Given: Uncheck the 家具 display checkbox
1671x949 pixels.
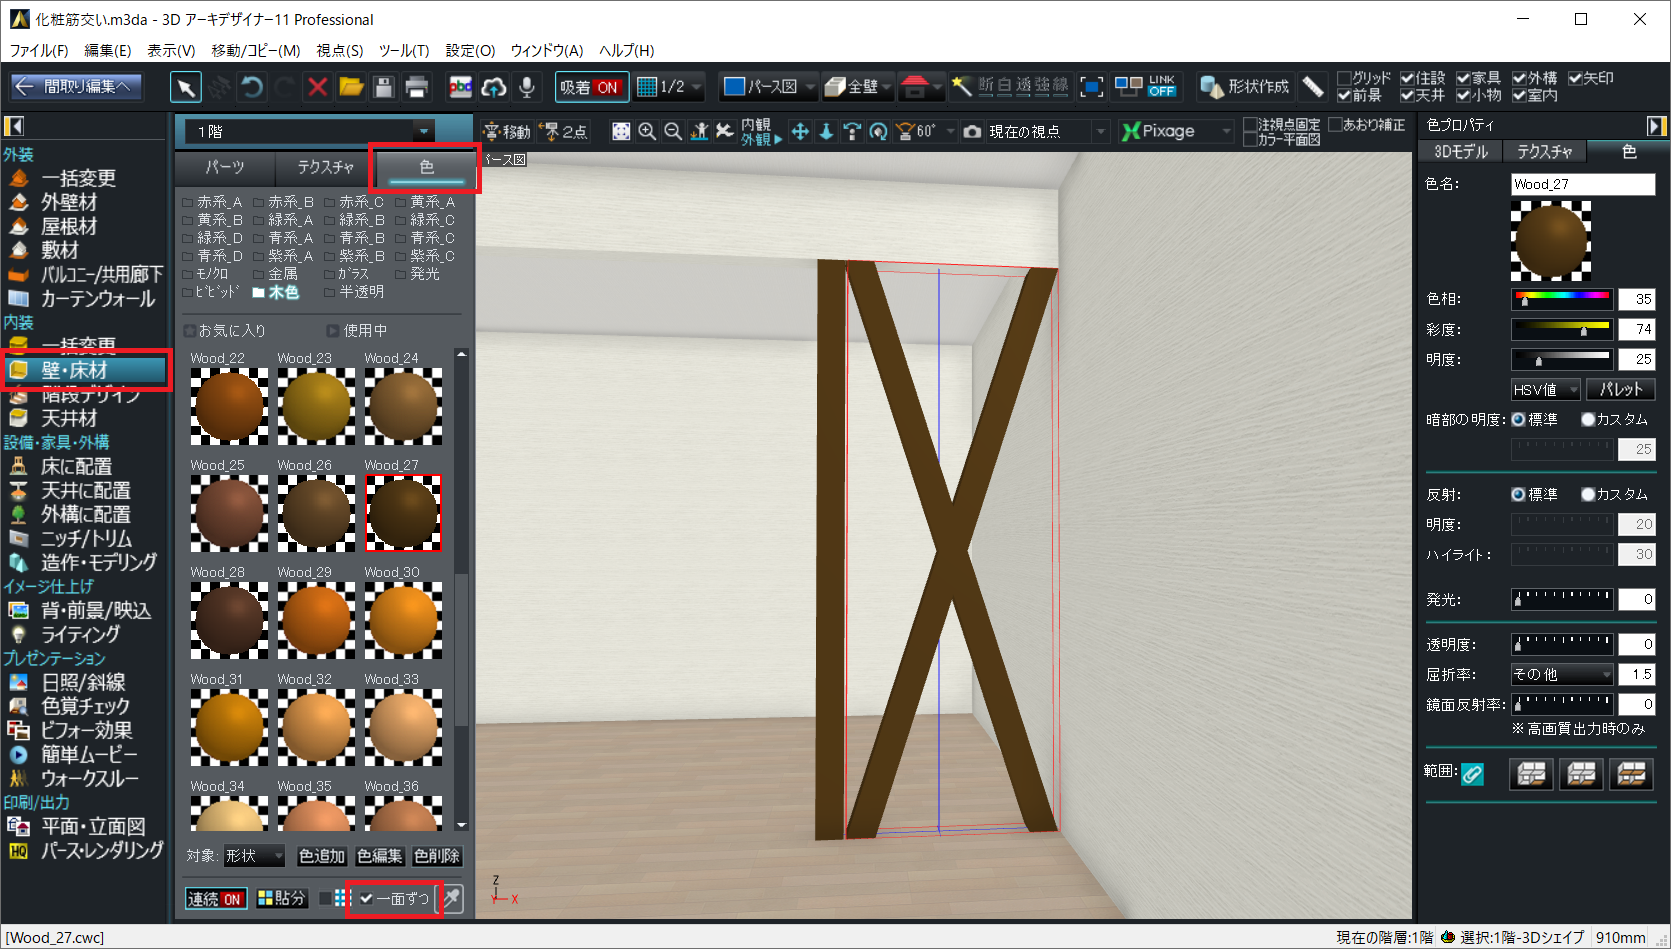Looking at the screenshot, I should click(x=1463, y=78).
